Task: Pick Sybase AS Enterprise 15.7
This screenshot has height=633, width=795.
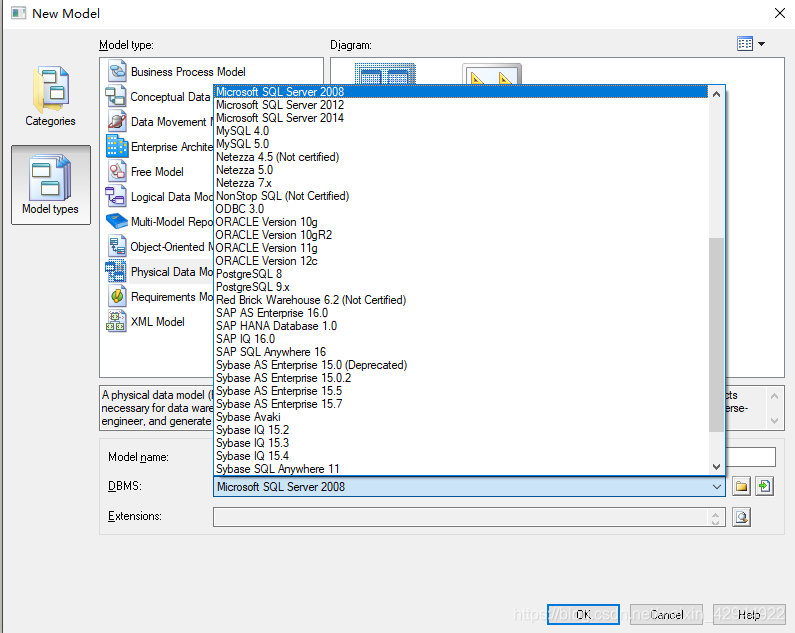Action: [461, 404]
